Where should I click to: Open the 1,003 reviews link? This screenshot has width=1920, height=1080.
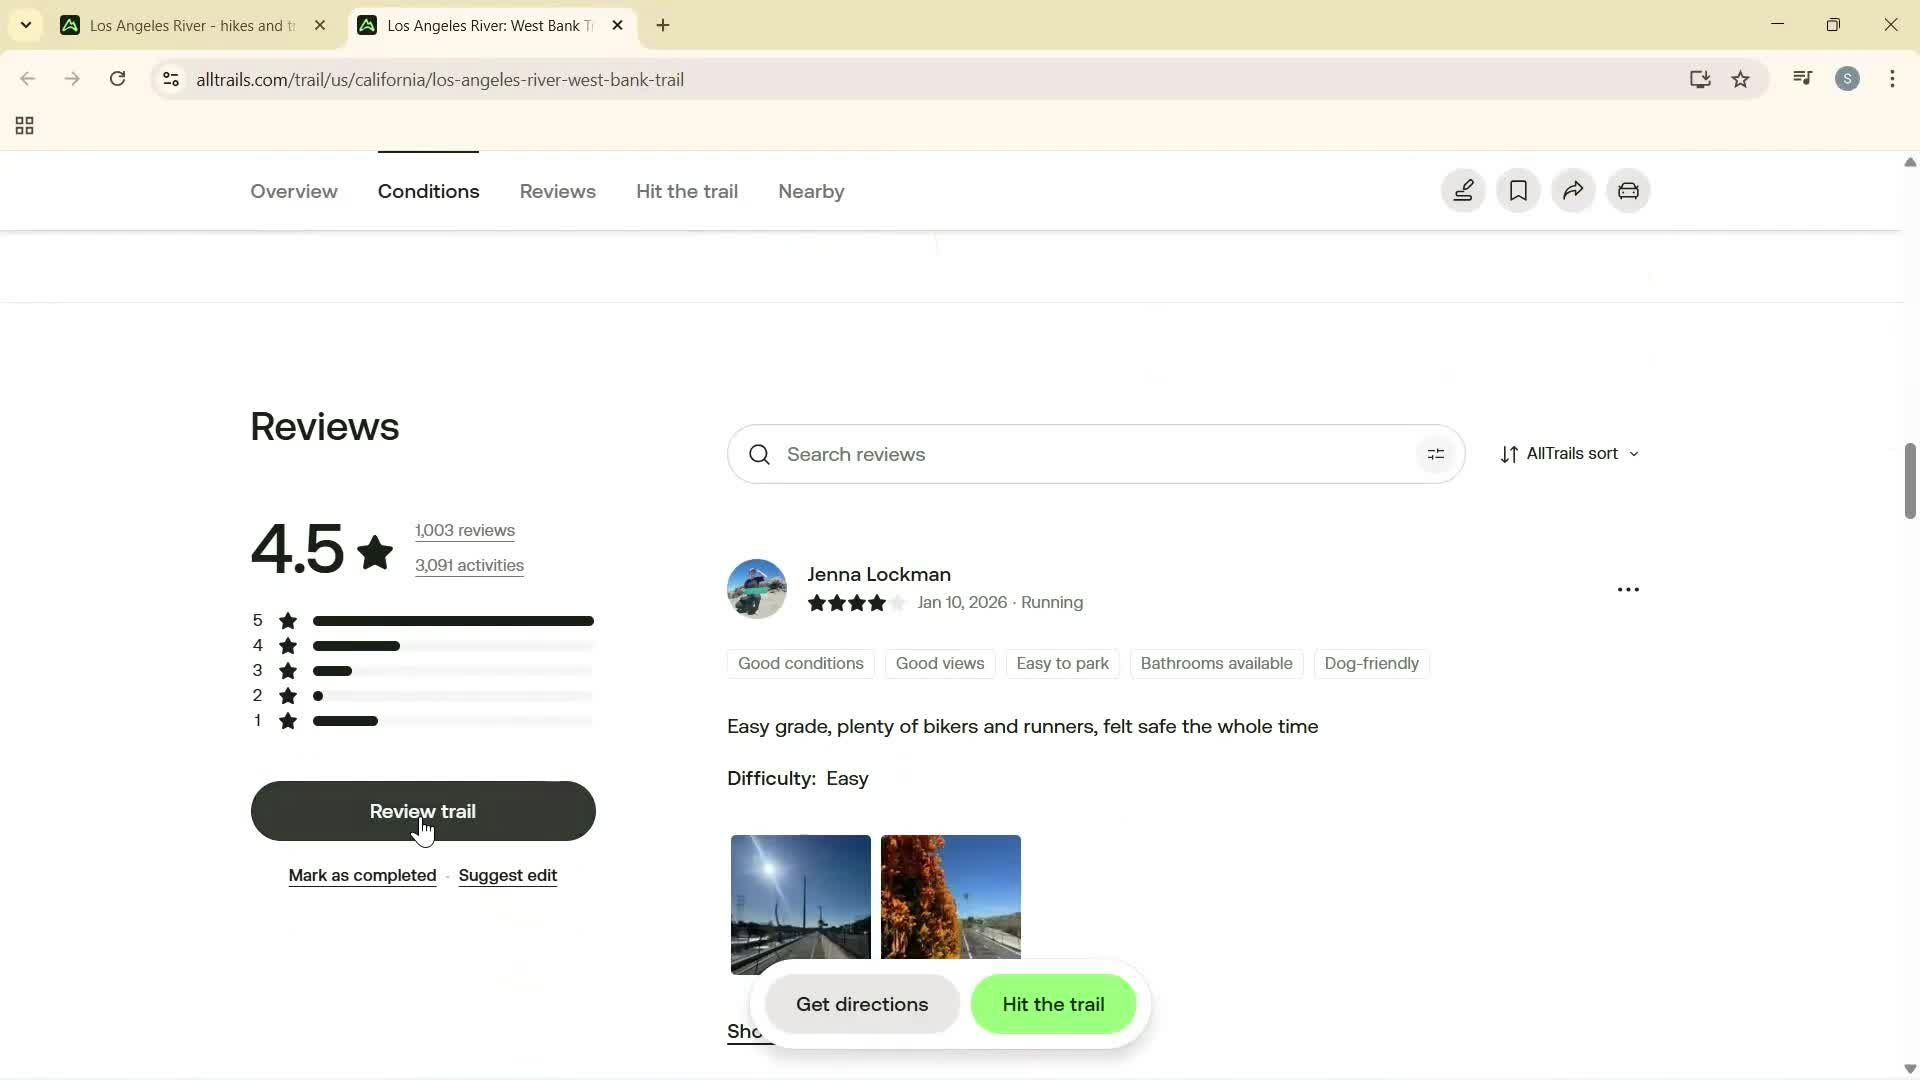coord(464,530)
